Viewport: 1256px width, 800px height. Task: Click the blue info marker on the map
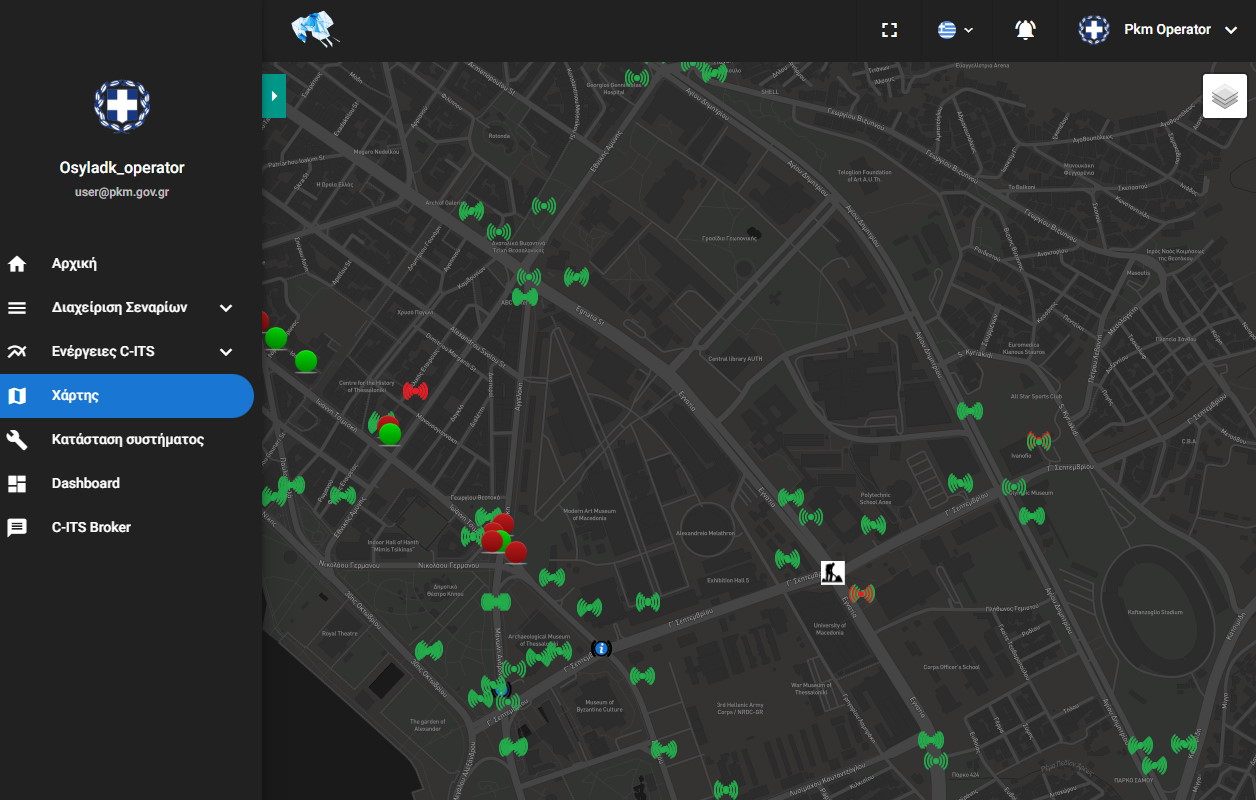tap(601, 649)
